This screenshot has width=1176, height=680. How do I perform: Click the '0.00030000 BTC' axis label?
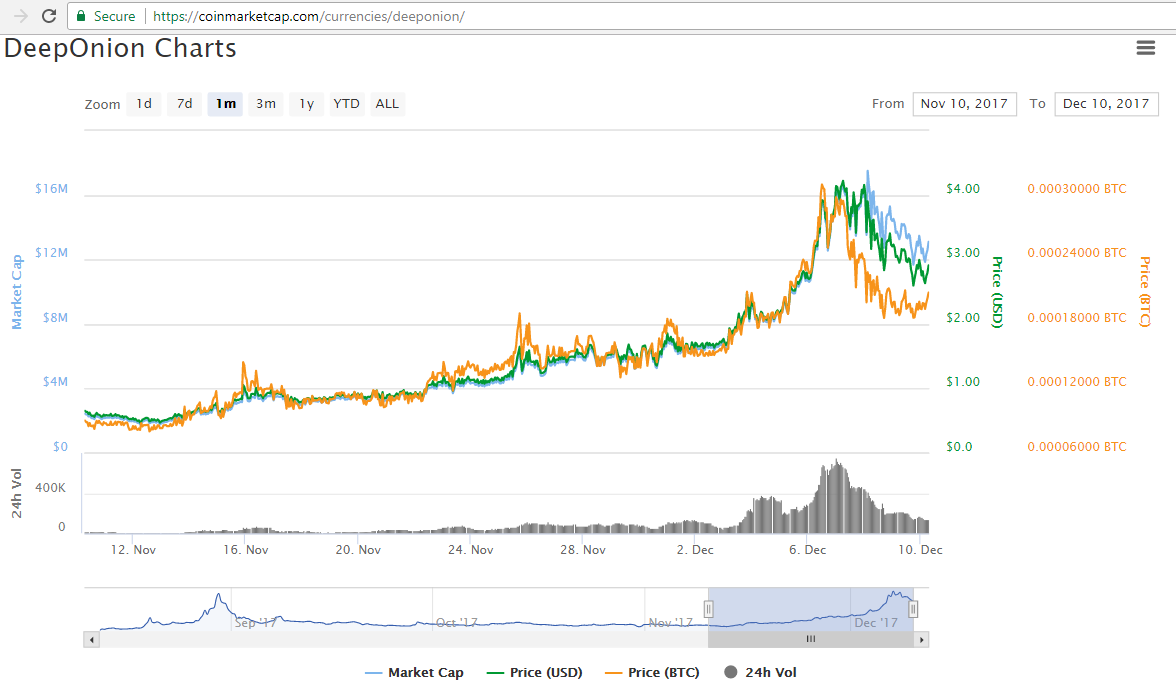[1077, 189]
